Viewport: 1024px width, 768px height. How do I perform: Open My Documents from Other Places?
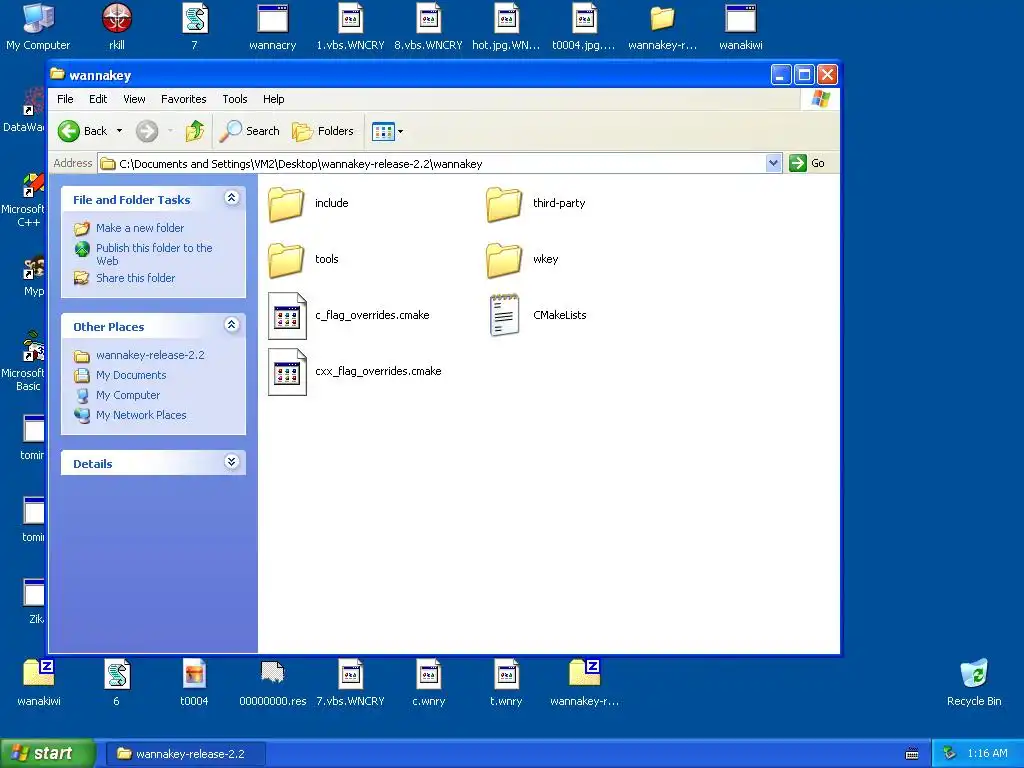[x=131, y=376]
